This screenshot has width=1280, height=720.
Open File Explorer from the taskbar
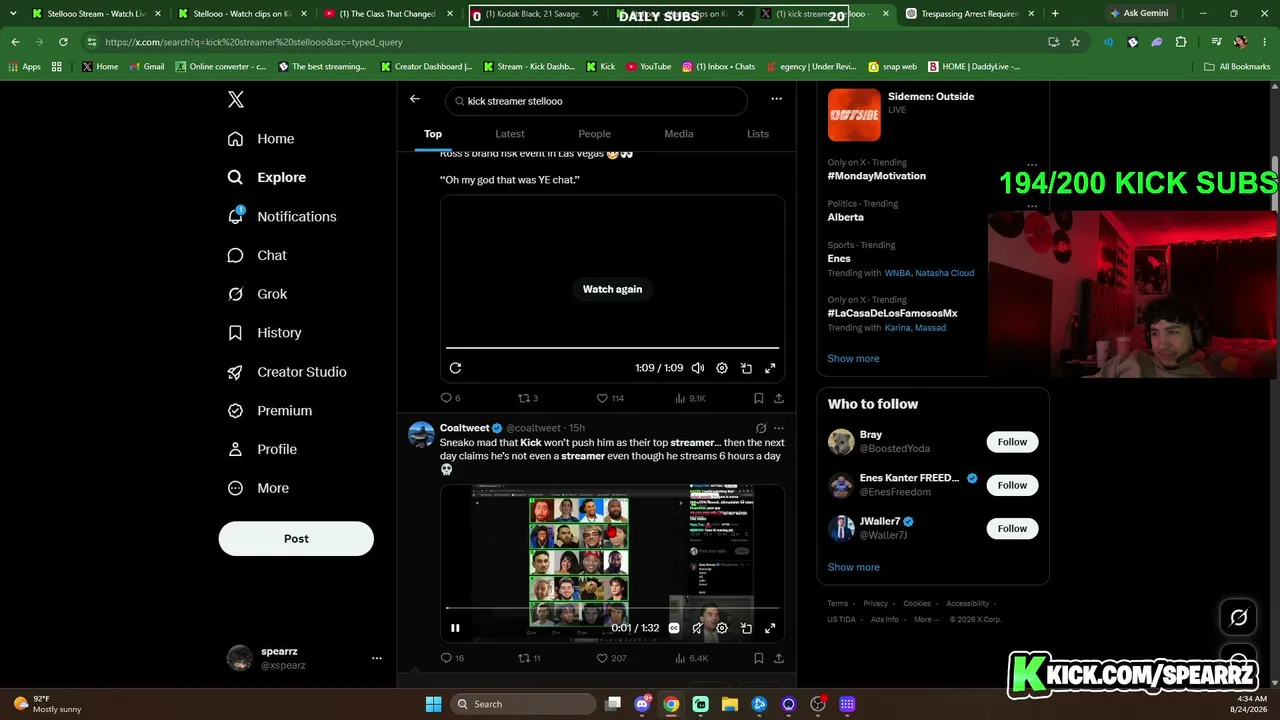click(730, 704)
